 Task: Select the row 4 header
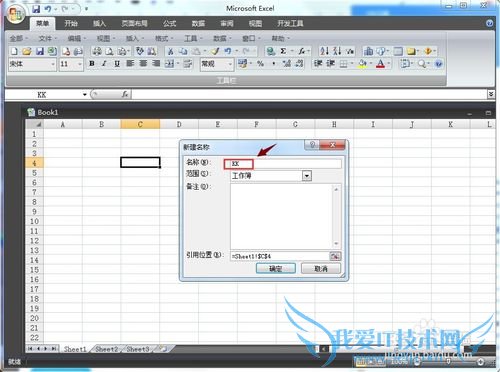pyautogui.click(x=34, y=163)
